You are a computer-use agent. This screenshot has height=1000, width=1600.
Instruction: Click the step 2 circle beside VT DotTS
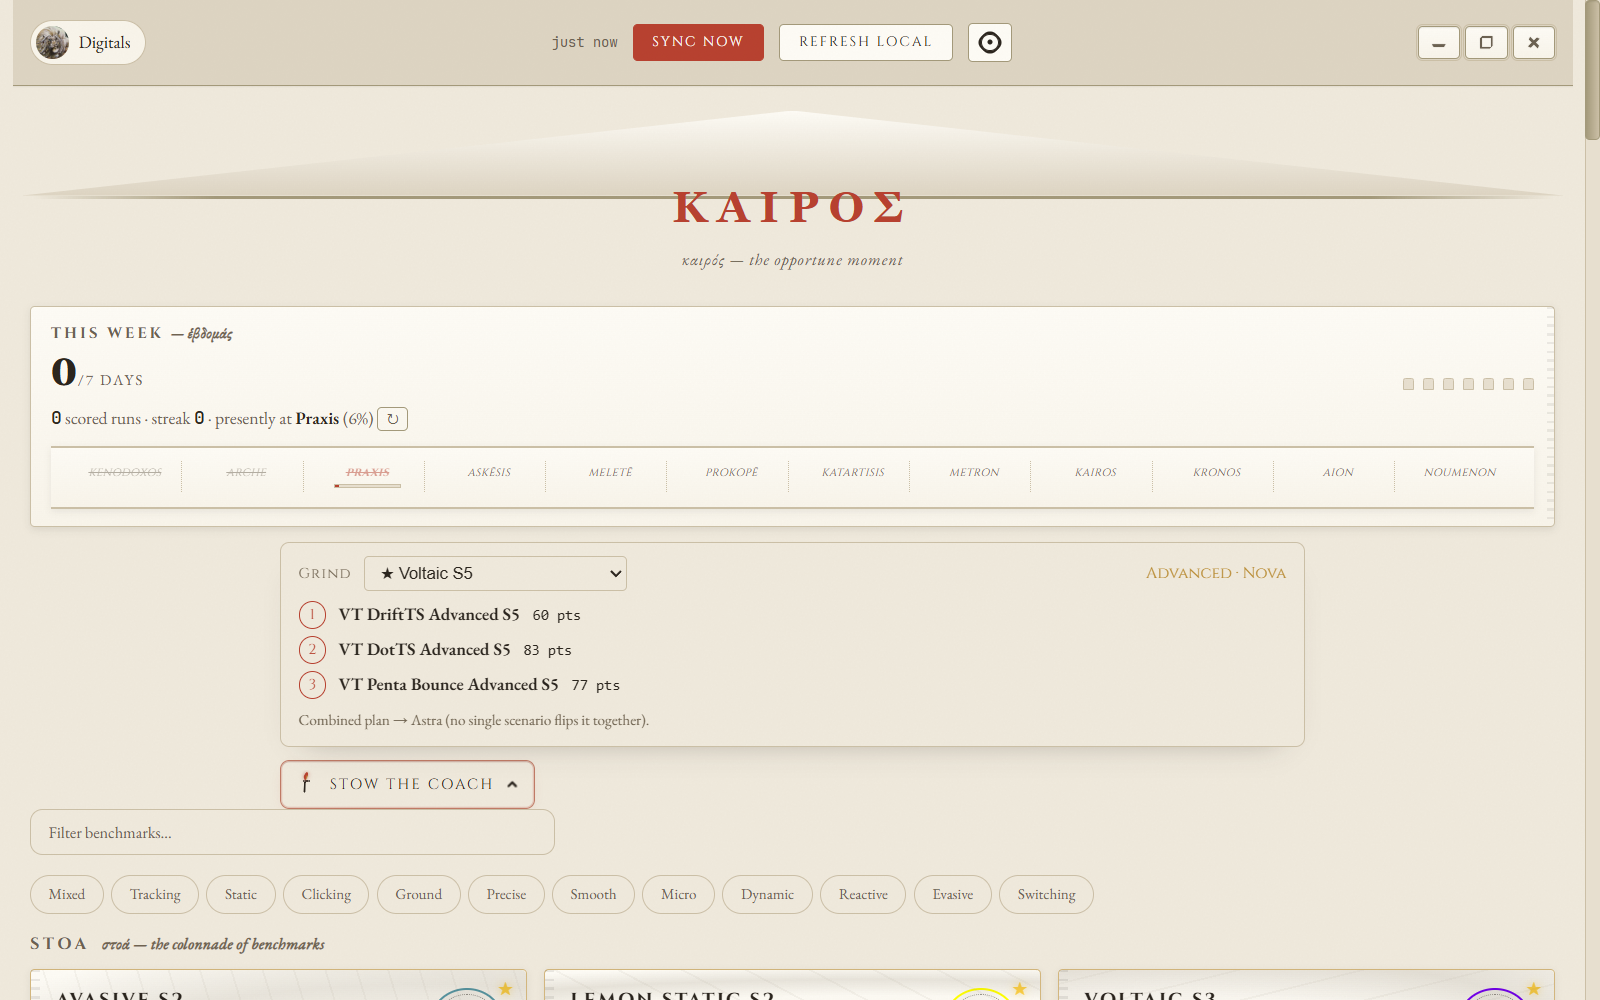click(312, 649)
